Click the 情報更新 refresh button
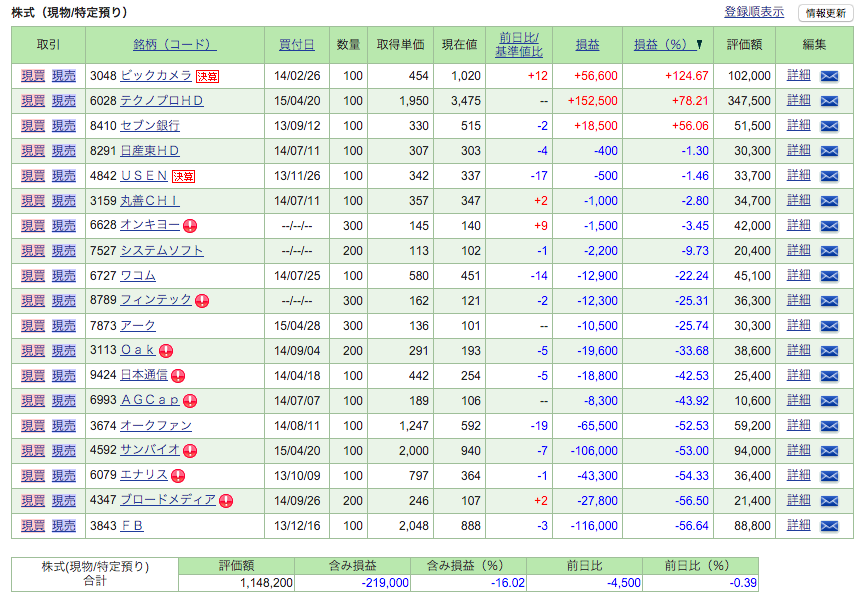The image size is (862, 600). [826, 13]
